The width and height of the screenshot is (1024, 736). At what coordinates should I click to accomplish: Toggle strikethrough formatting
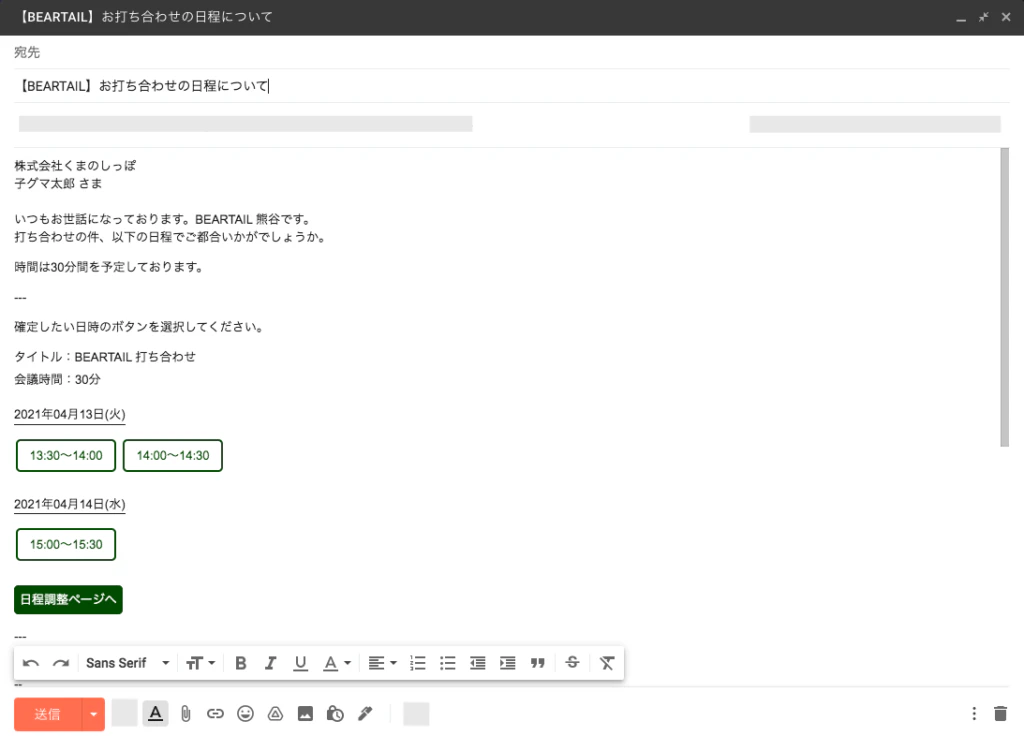pos(572,663)
